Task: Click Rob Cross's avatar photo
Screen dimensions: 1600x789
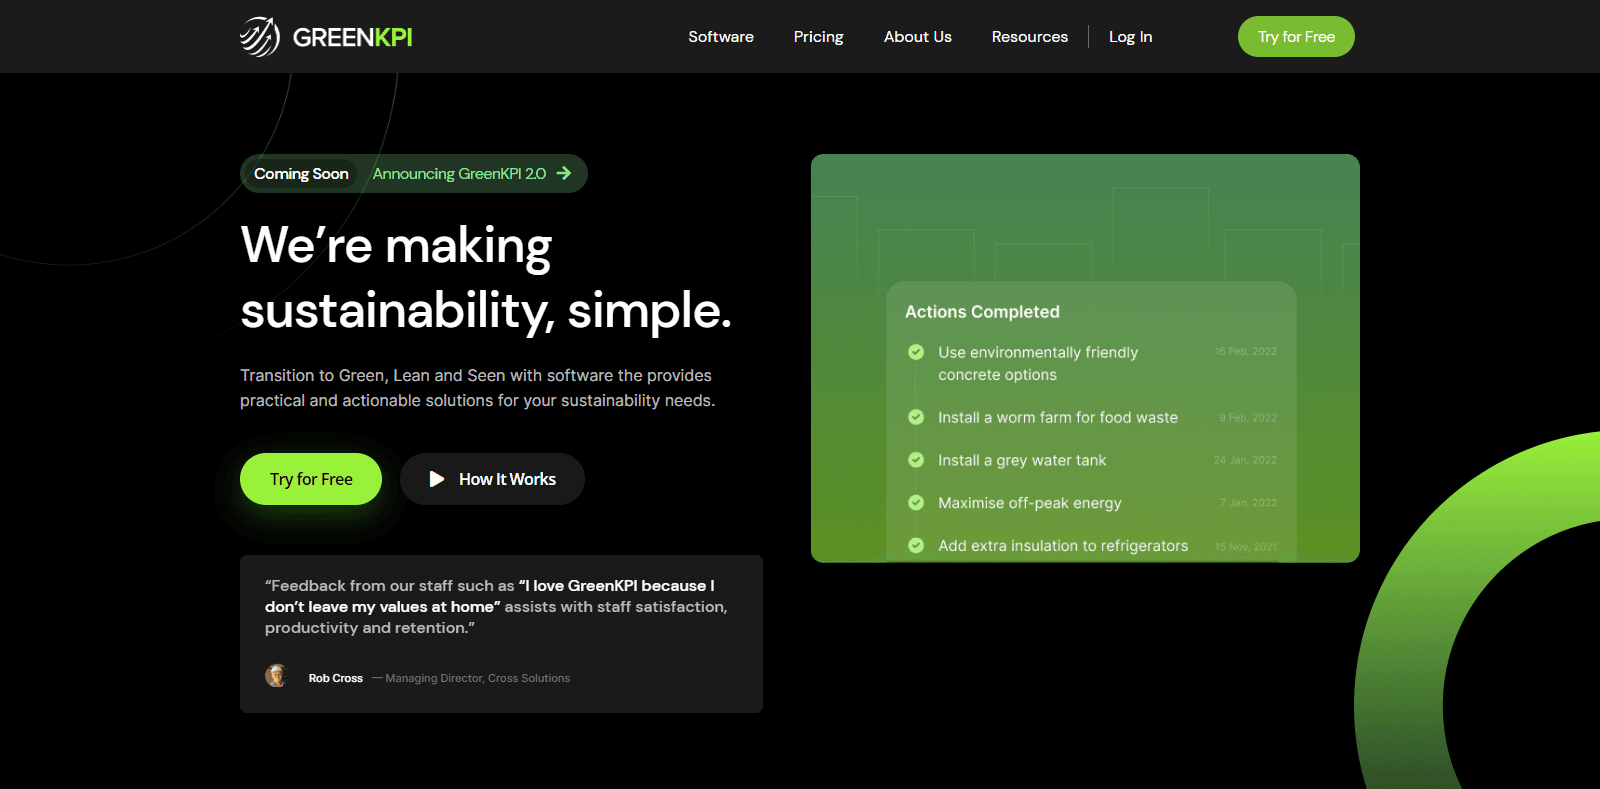Action: pos(276,676)
